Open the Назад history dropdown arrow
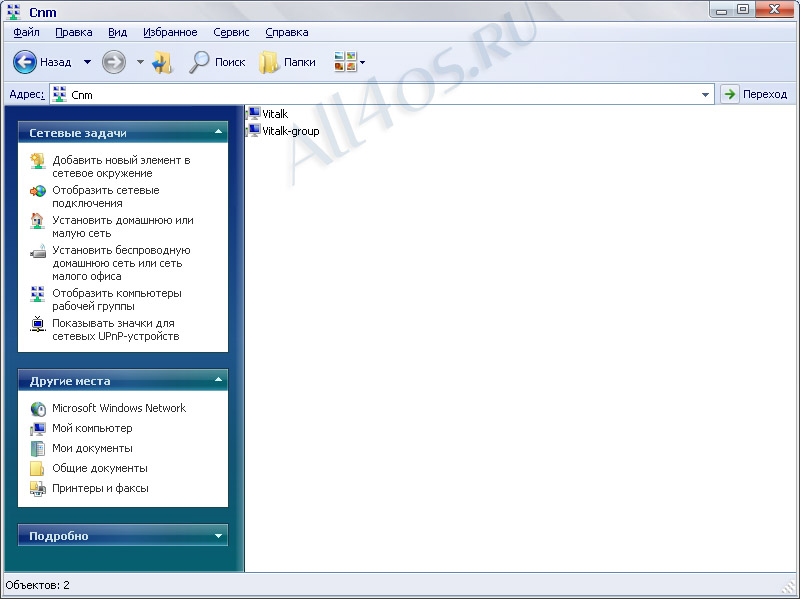The width and height of the screenshot is (800, 599). [87, 62]
